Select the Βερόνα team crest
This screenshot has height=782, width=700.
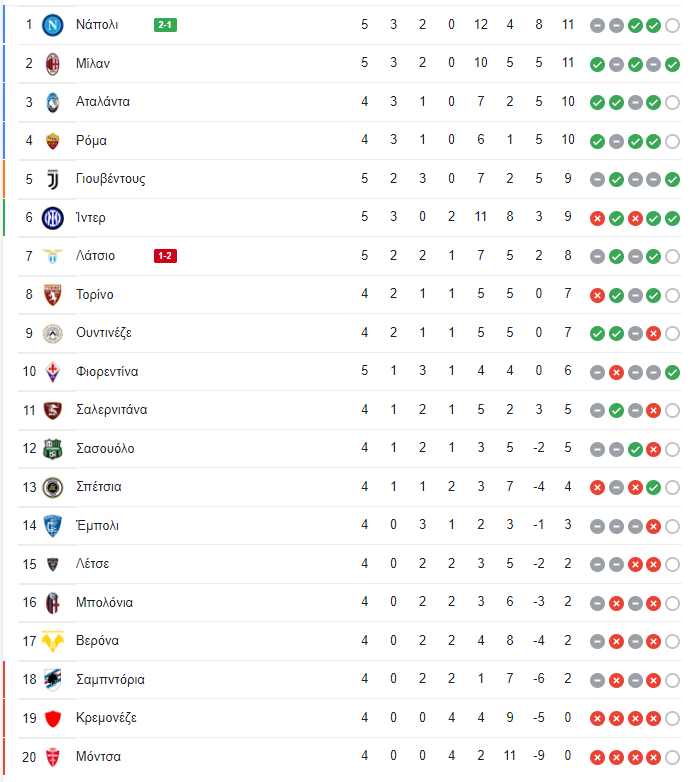(x=53, y=641)
